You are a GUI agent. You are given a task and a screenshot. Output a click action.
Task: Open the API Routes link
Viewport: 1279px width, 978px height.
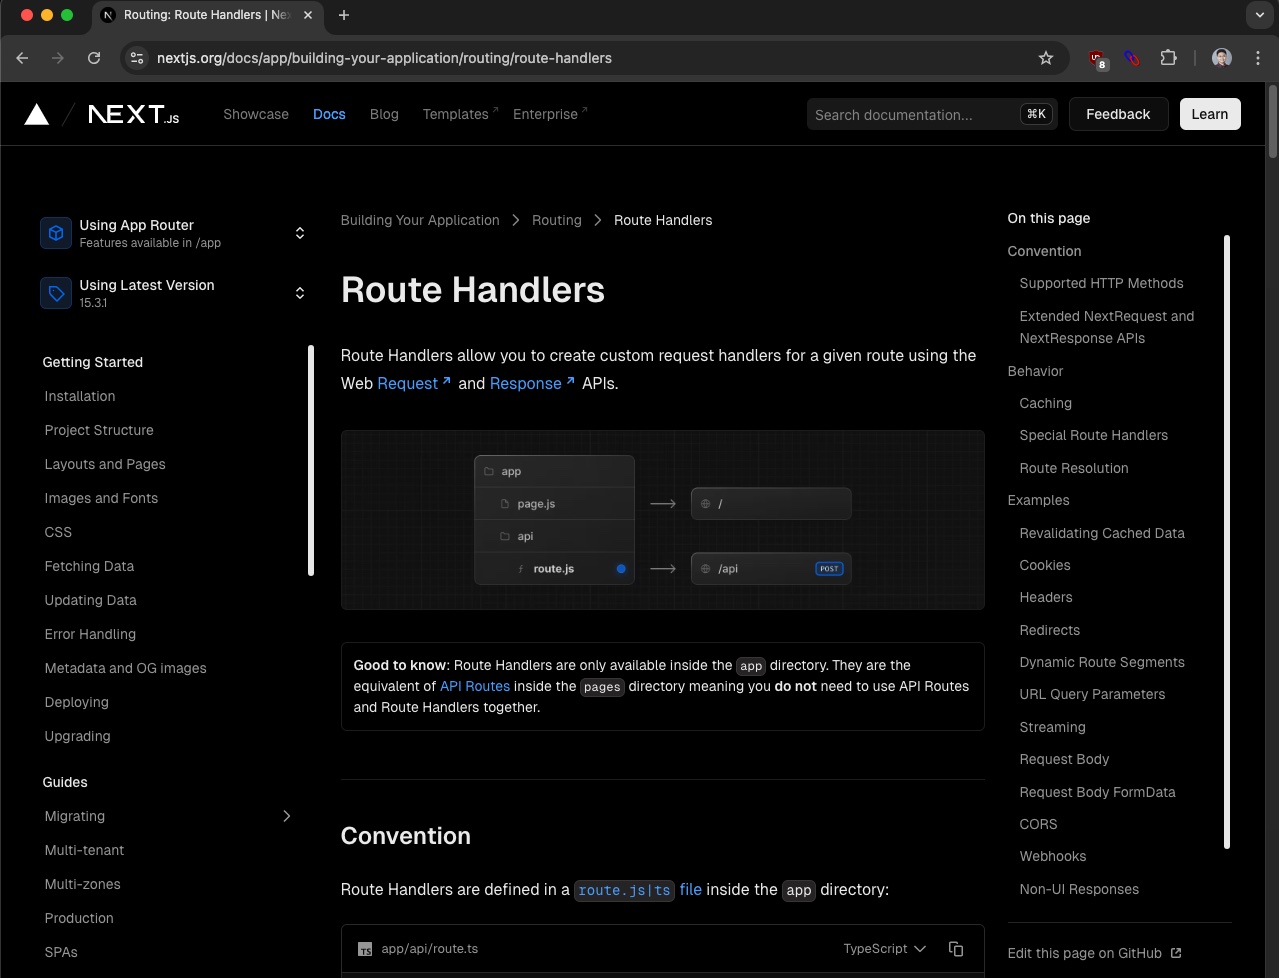click(x=475, y=686)
